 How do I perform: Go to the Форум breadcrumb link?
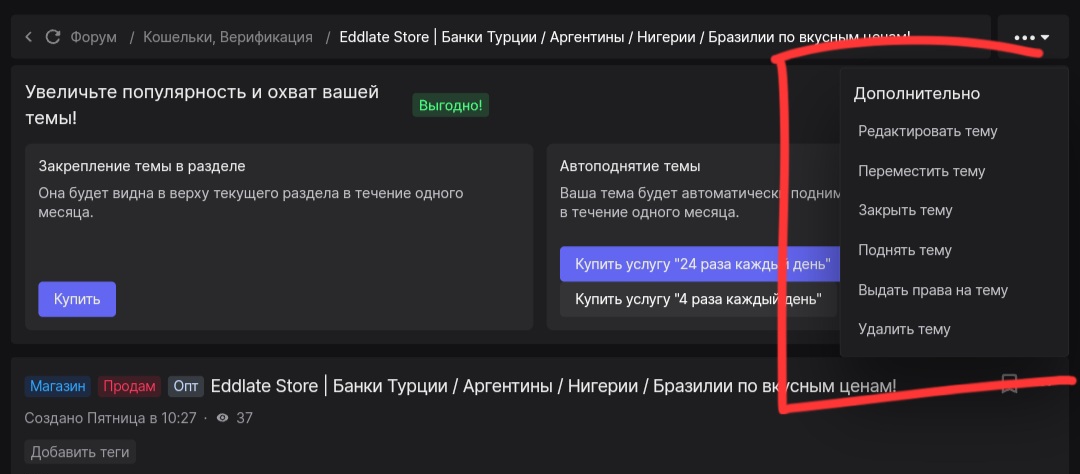93,37
